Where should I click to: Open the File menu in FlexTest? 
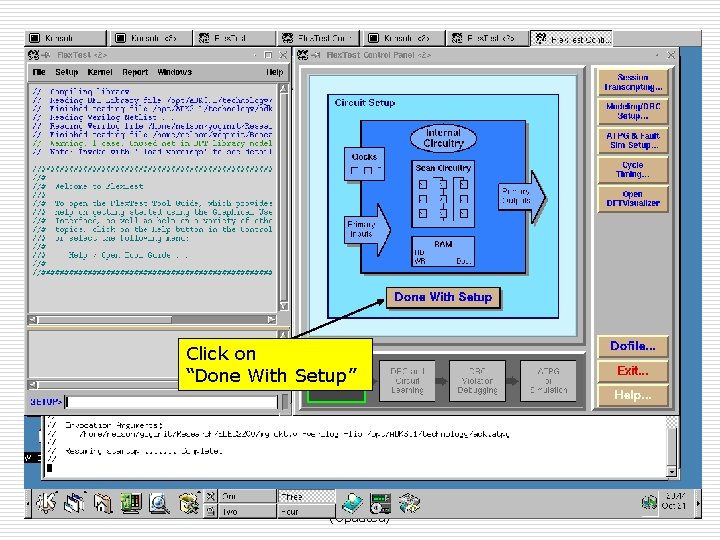(39, 72)
